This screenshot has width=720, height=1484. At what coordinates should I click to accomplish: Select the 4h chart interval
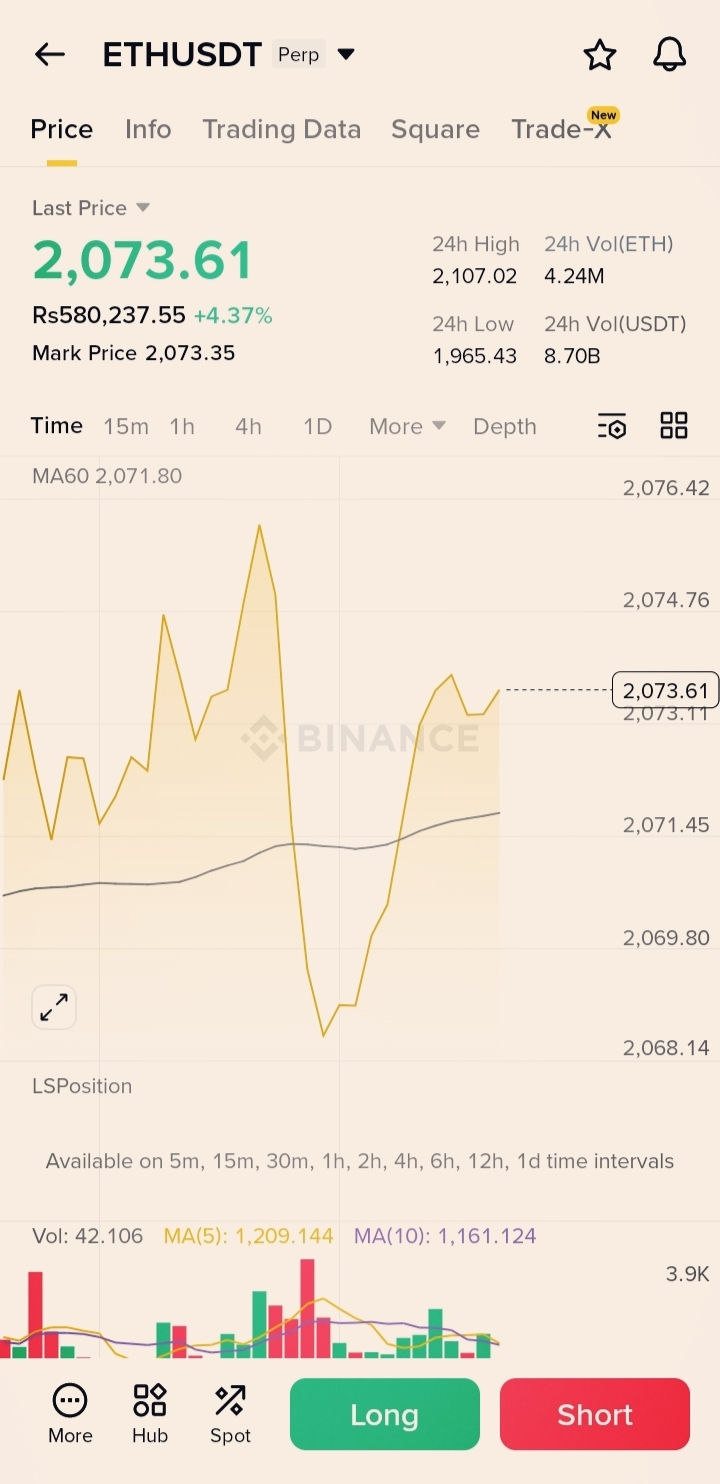(x=248, y=427)
